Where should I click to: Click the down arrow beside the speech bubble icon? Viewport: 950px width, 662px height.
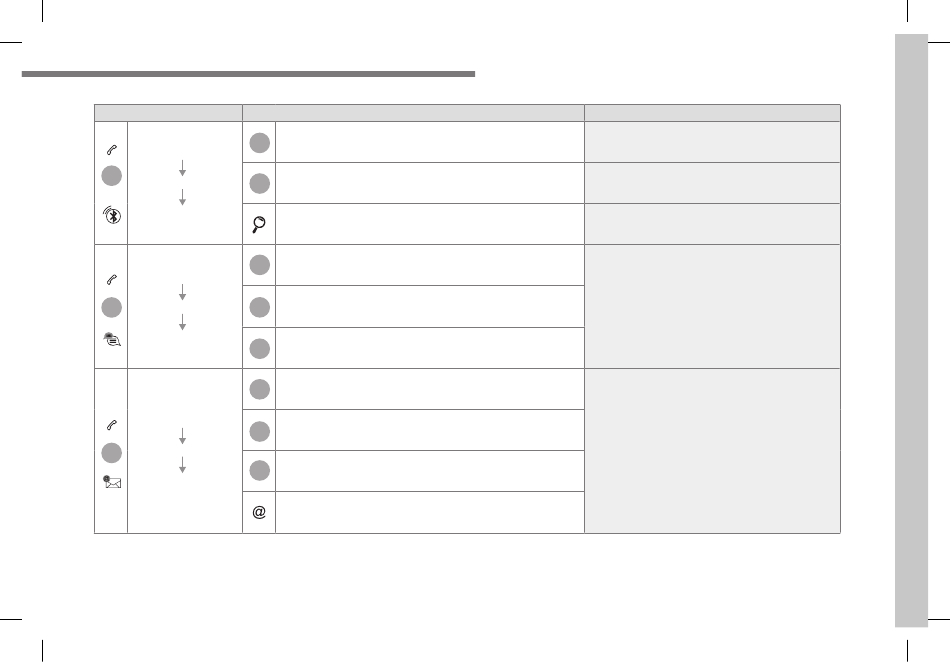pyautogui.click(x=182, y=322)
